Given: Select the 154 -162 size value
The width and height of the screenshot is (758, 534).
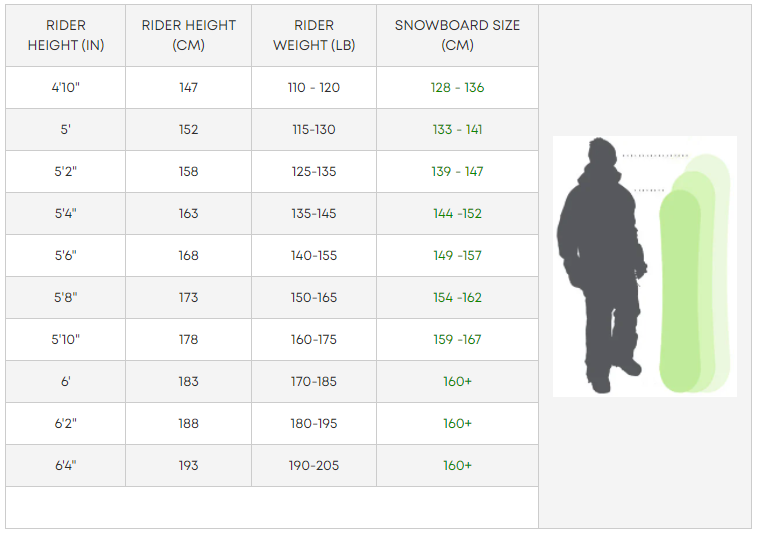Looking at the screenshot, I should pos(457,298).
